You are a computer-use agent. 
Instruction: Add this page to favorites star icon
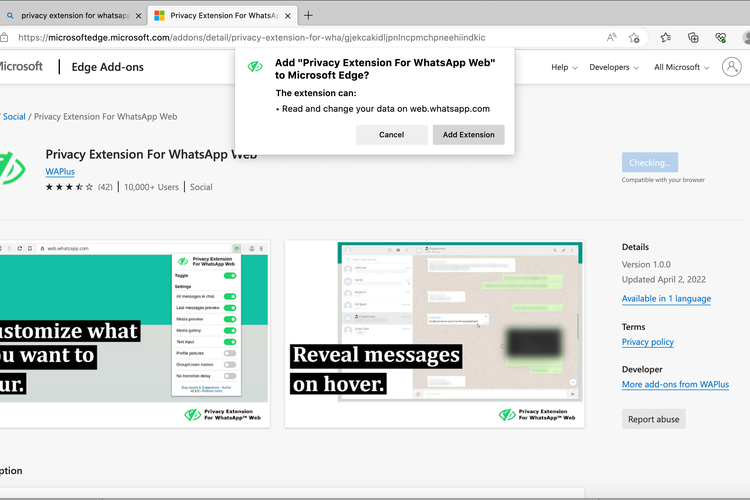[634, 37]
